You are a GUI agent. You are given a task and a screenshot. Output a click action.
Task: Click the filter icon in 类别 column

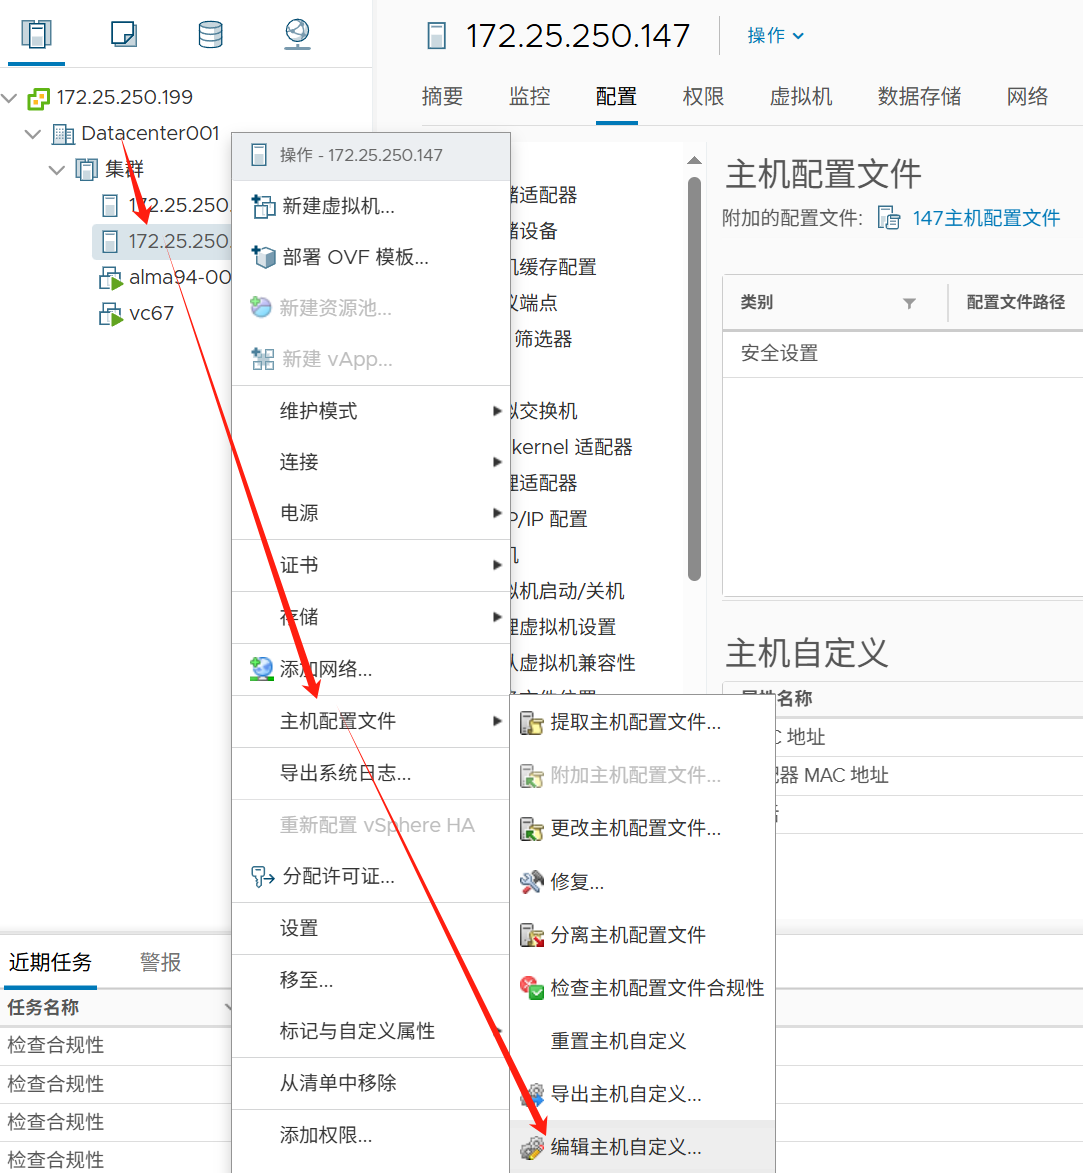coord(909,303)
